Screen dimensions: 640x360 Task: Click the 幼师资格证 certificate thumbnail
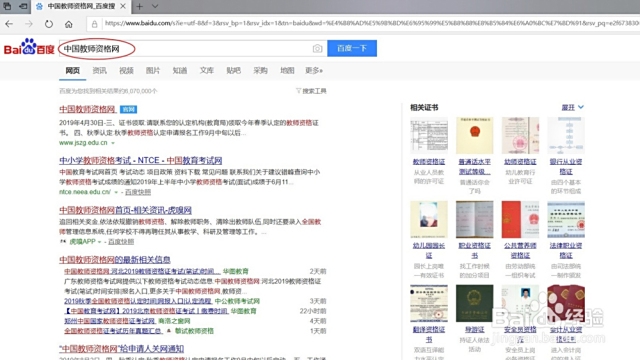(x=520, y=135)
